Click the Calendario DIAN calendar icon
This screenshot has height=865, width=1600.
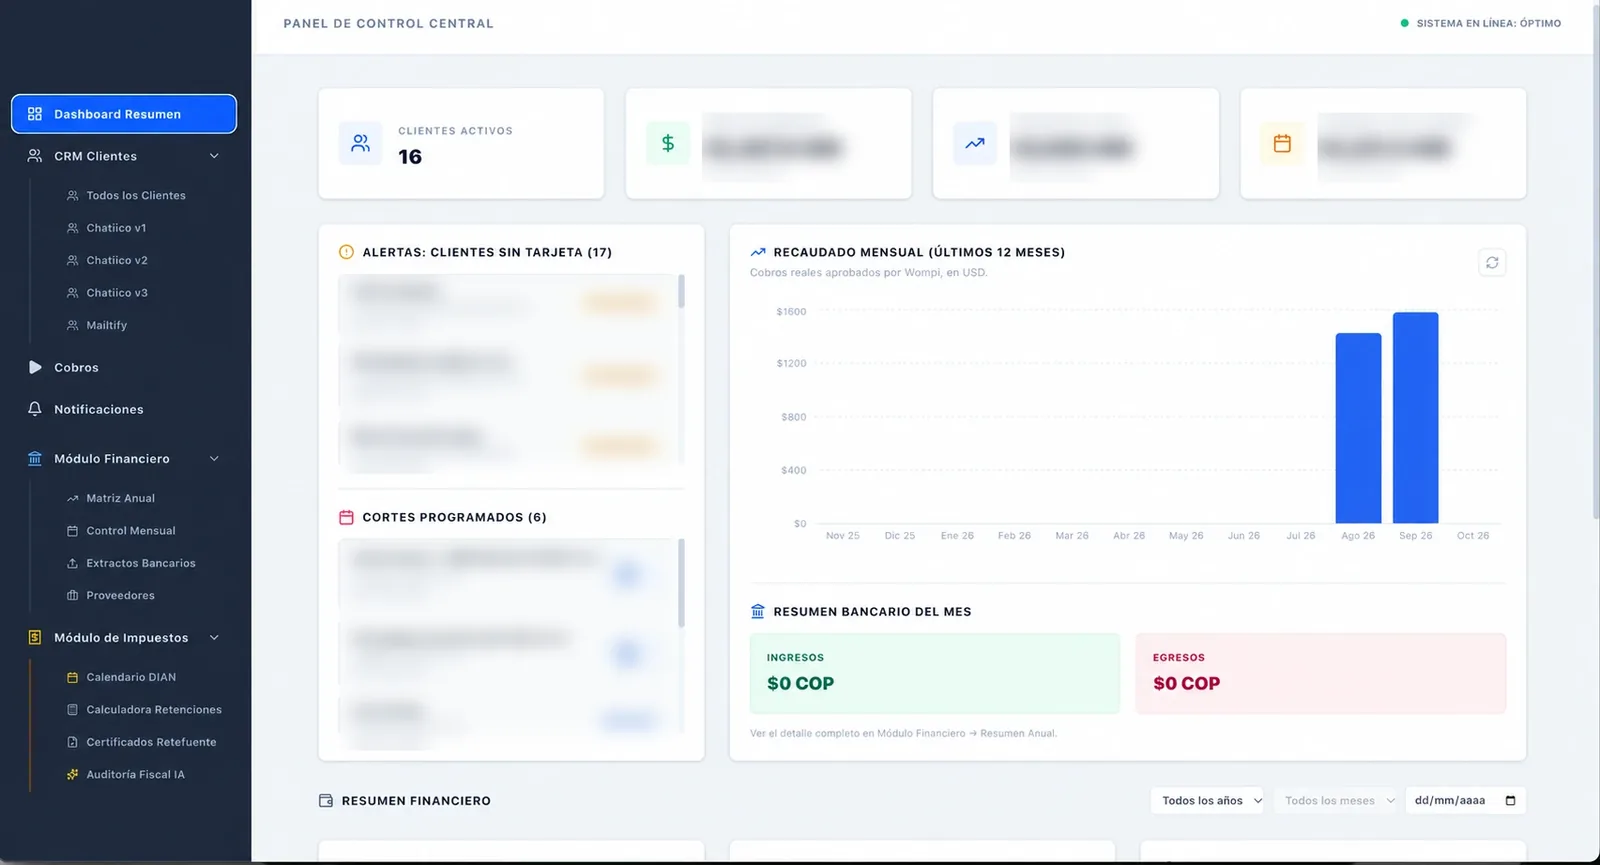click(72, 677)
